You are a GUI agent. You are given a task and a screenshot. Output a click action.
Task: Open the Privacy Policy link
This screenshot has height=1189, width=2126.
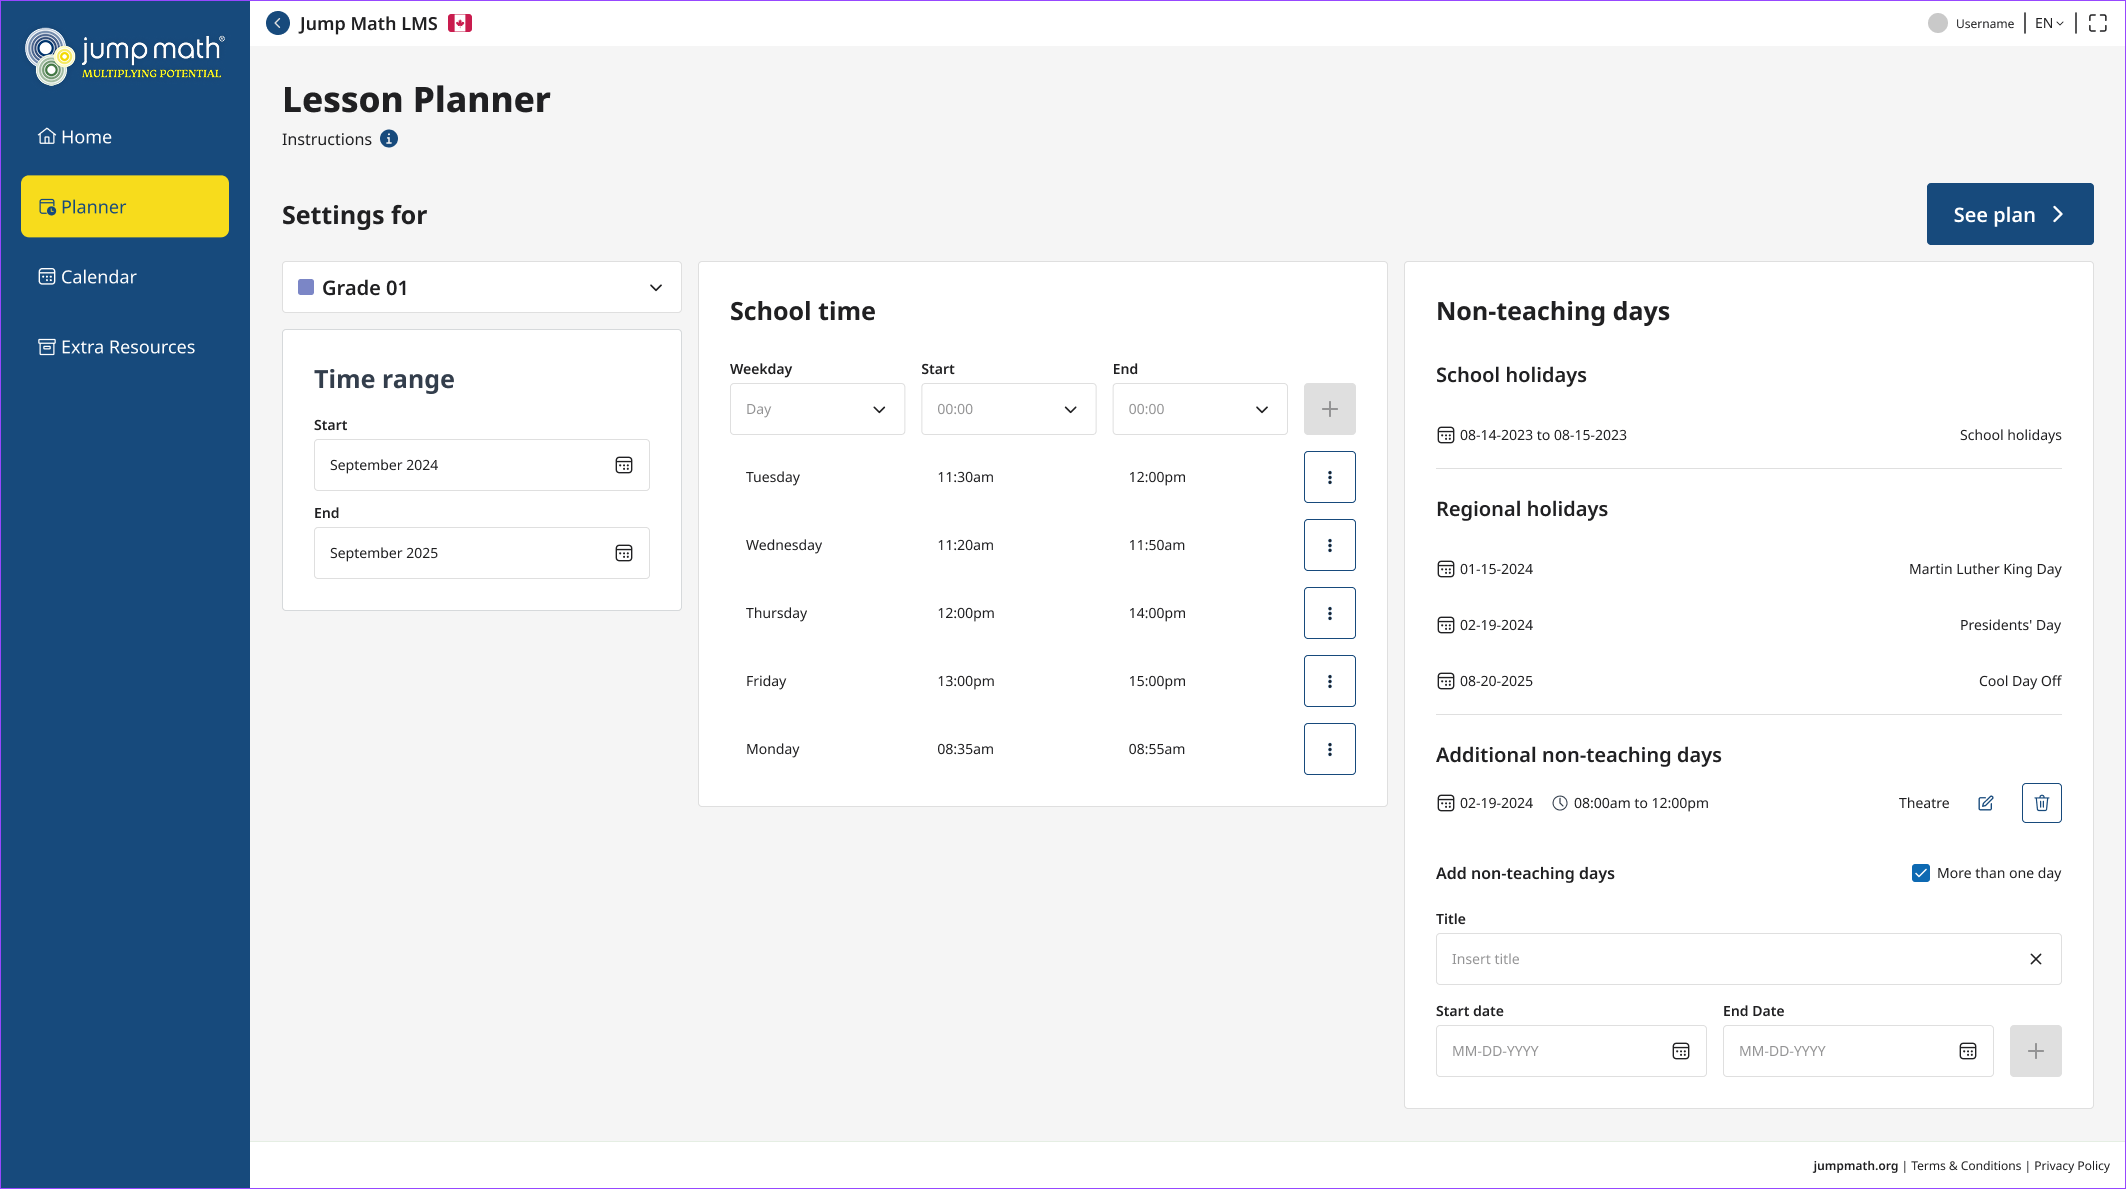click(x=2071, y=1166)
